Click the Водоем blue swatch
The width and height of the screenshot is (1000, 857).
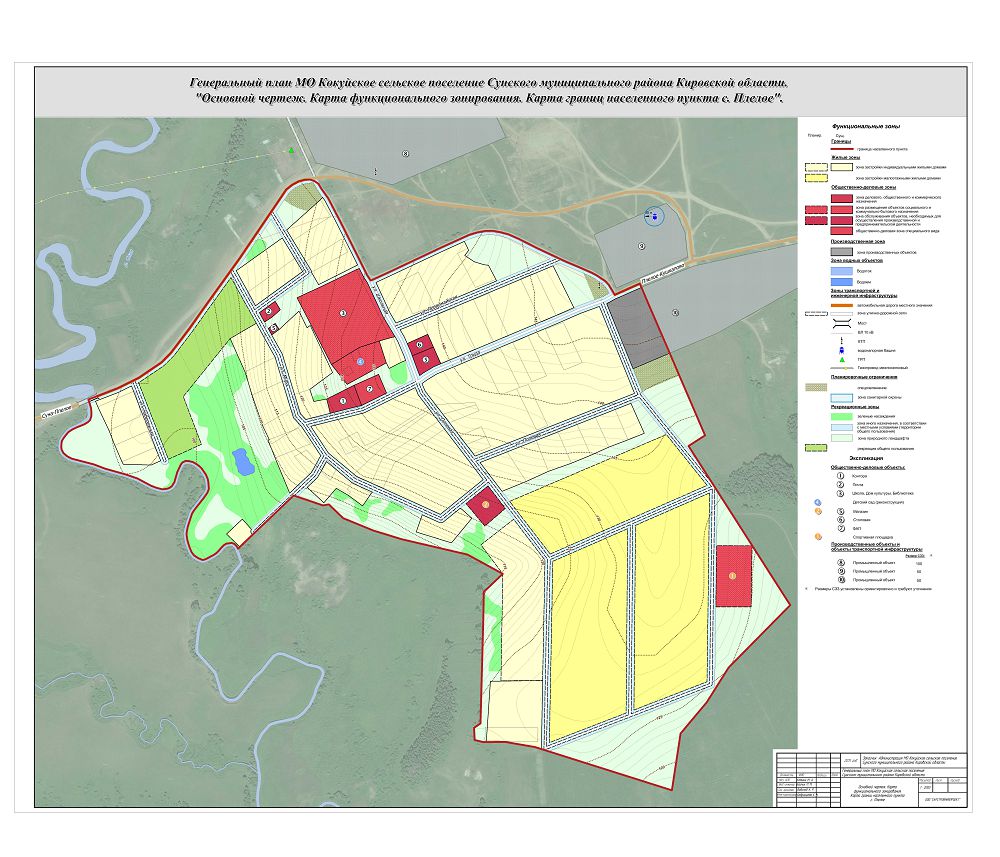[x=842, y=281]
